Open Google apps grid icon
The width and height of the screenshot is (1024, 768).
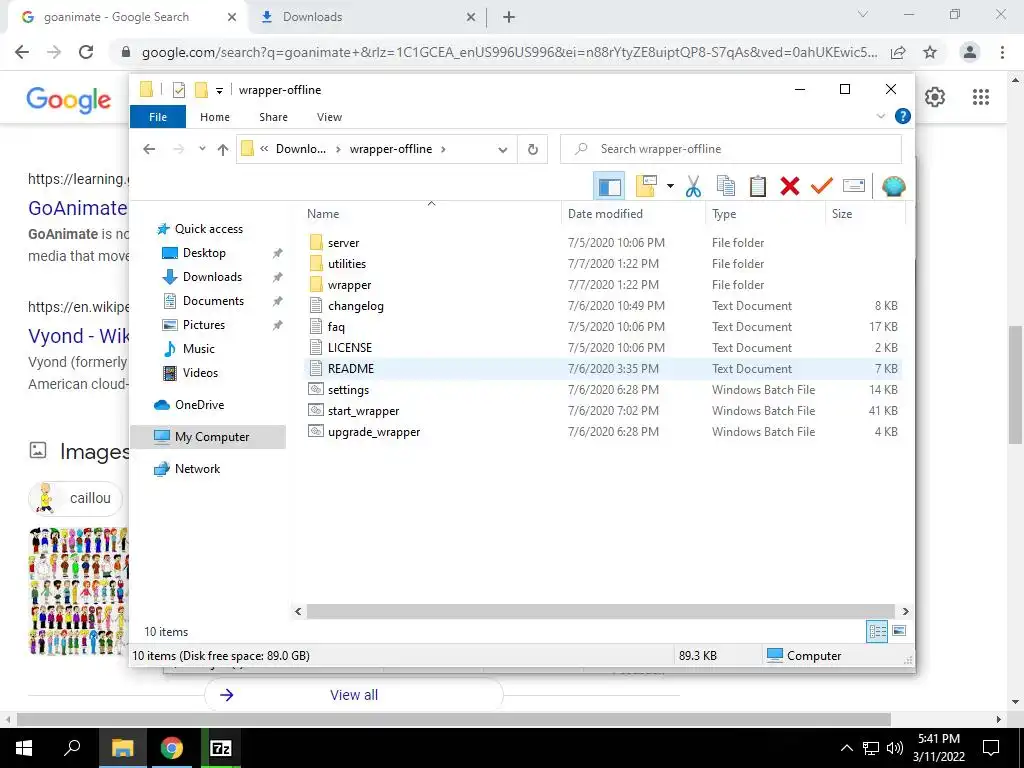click(980, 97)
